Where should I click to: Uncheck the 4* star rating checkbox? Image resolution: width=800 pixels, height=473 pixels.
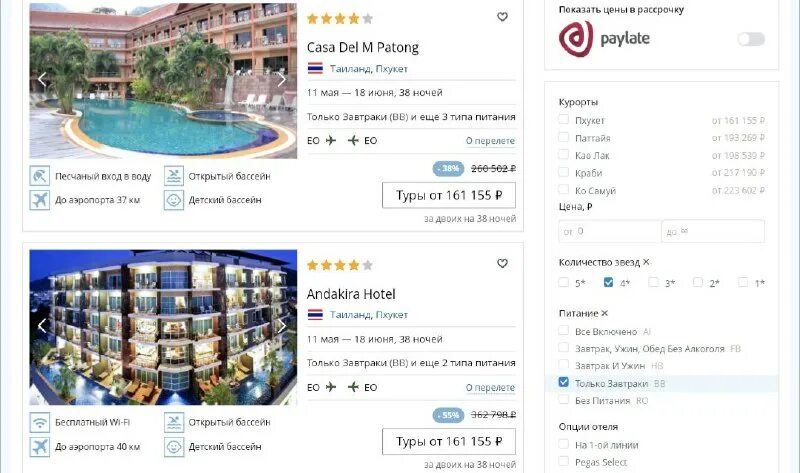coord(608,282)
